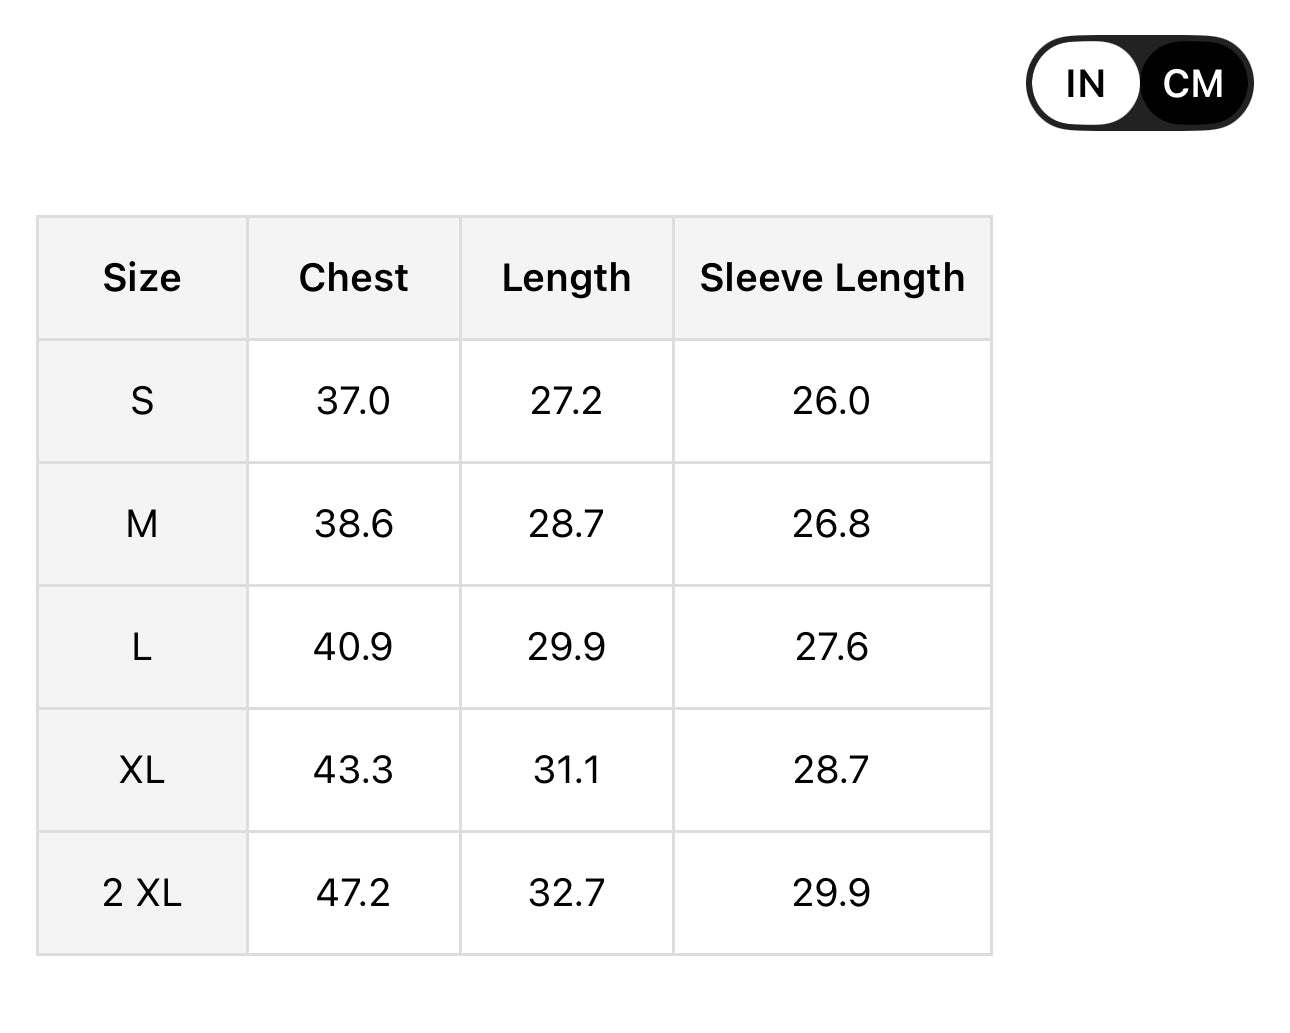The height and width of the screenshot is (1033, 1290).
Task: Click the 40.9 chest value for size L
Action: click(x=353, y=647)
